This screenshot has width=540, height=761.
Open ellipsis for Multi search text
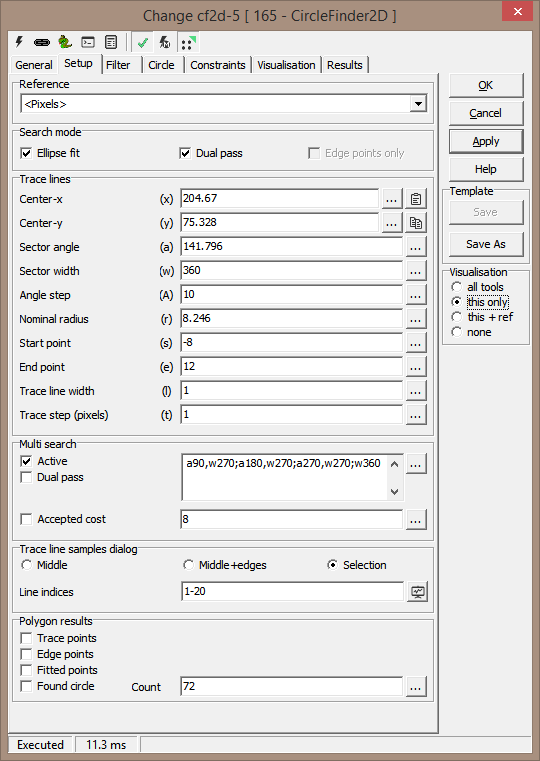(416, 464)
